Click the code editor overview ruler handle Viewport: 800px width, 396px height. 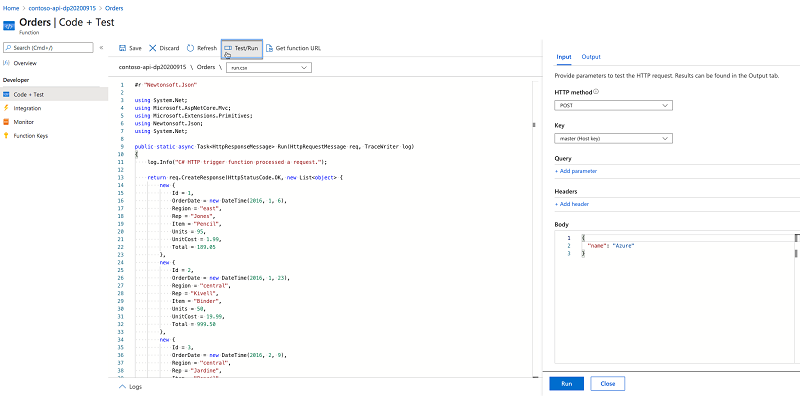pos(534,125)
